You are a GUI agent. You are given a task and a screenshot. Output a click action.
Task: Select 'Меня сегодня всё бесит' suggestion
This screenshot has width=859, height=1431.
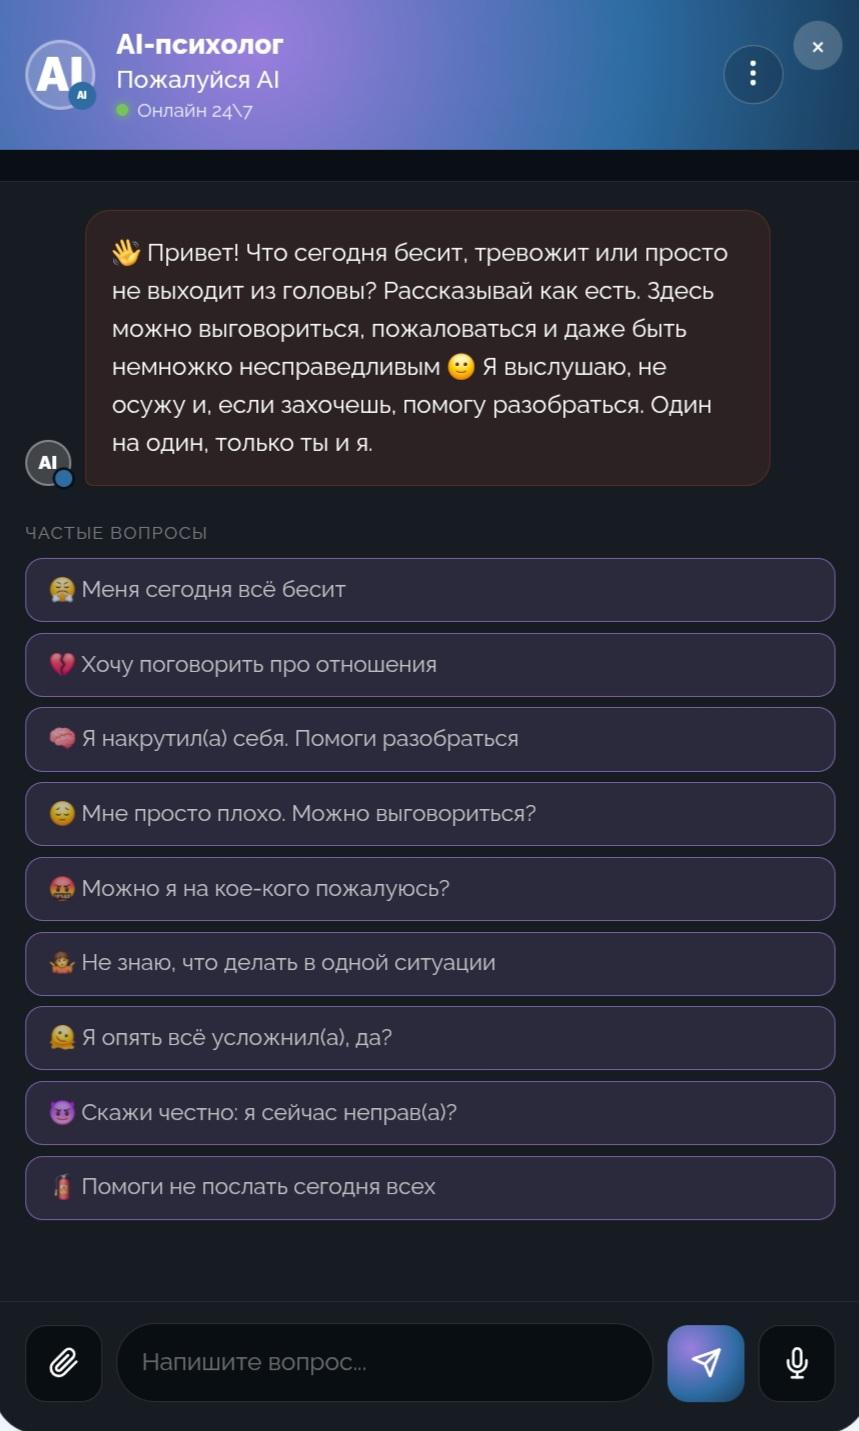click(430, 590)
